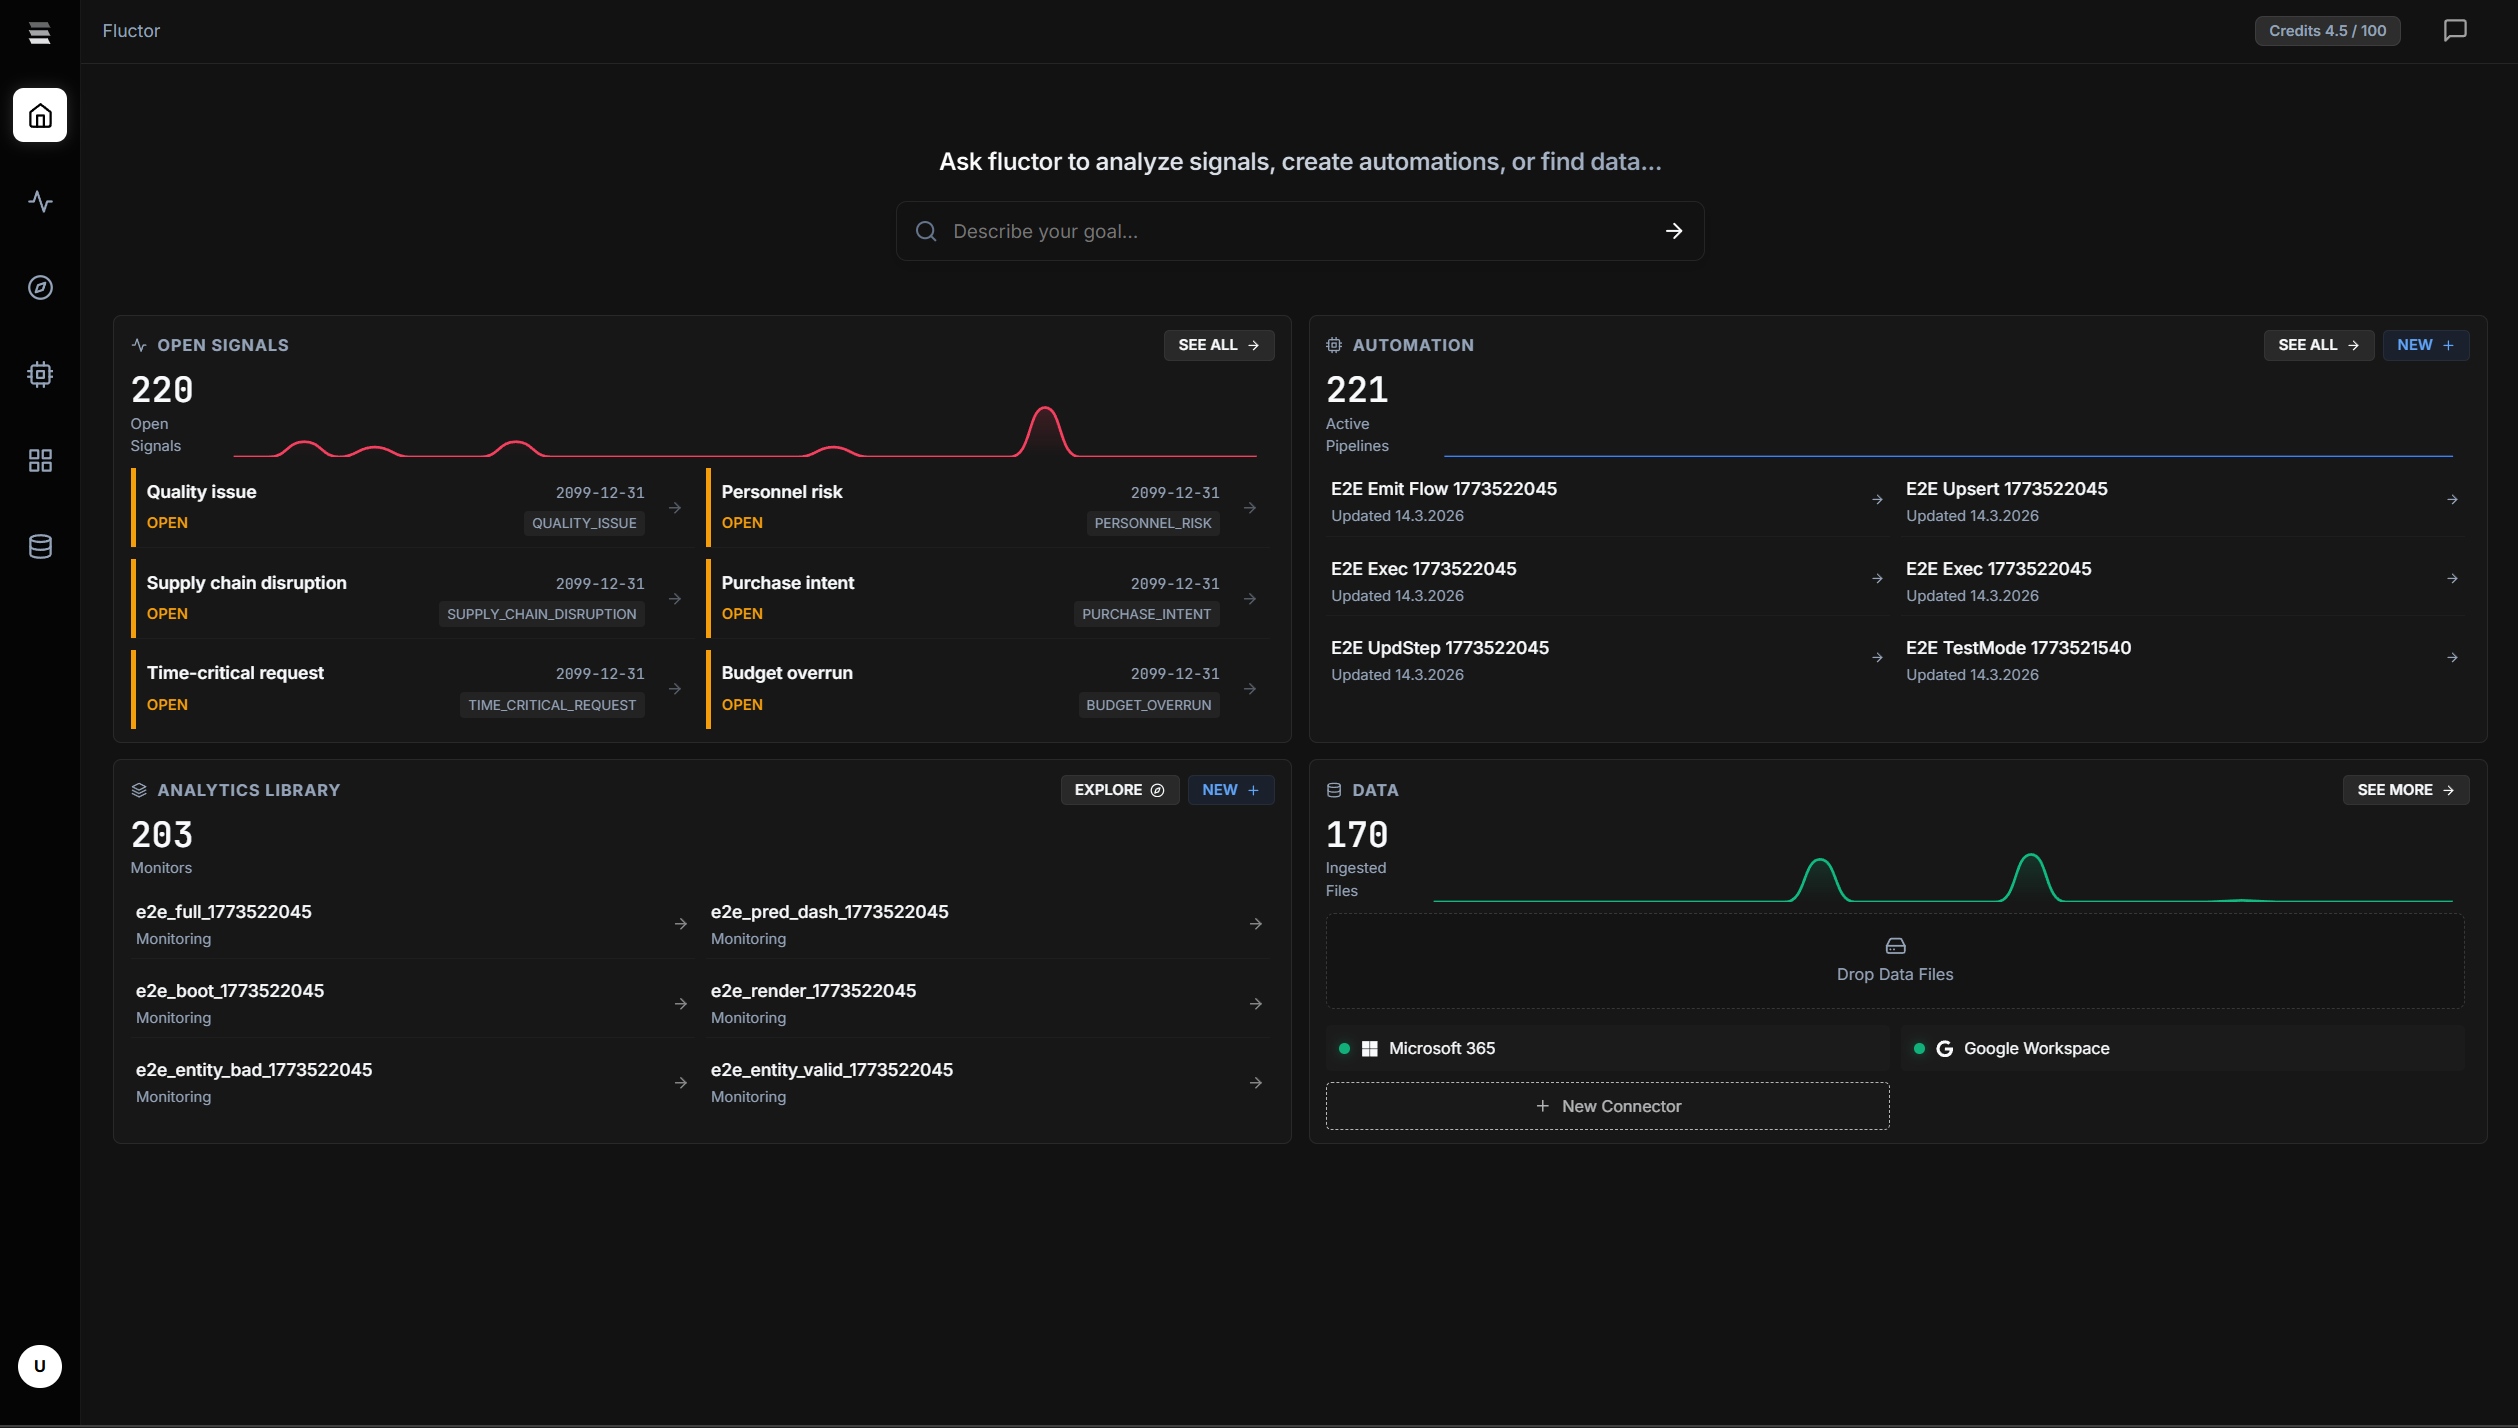Image resolution: width=2518 pixels, height=1428 pixels.
Task: Open the Budget overrun signal title
Action: (787, 673)
